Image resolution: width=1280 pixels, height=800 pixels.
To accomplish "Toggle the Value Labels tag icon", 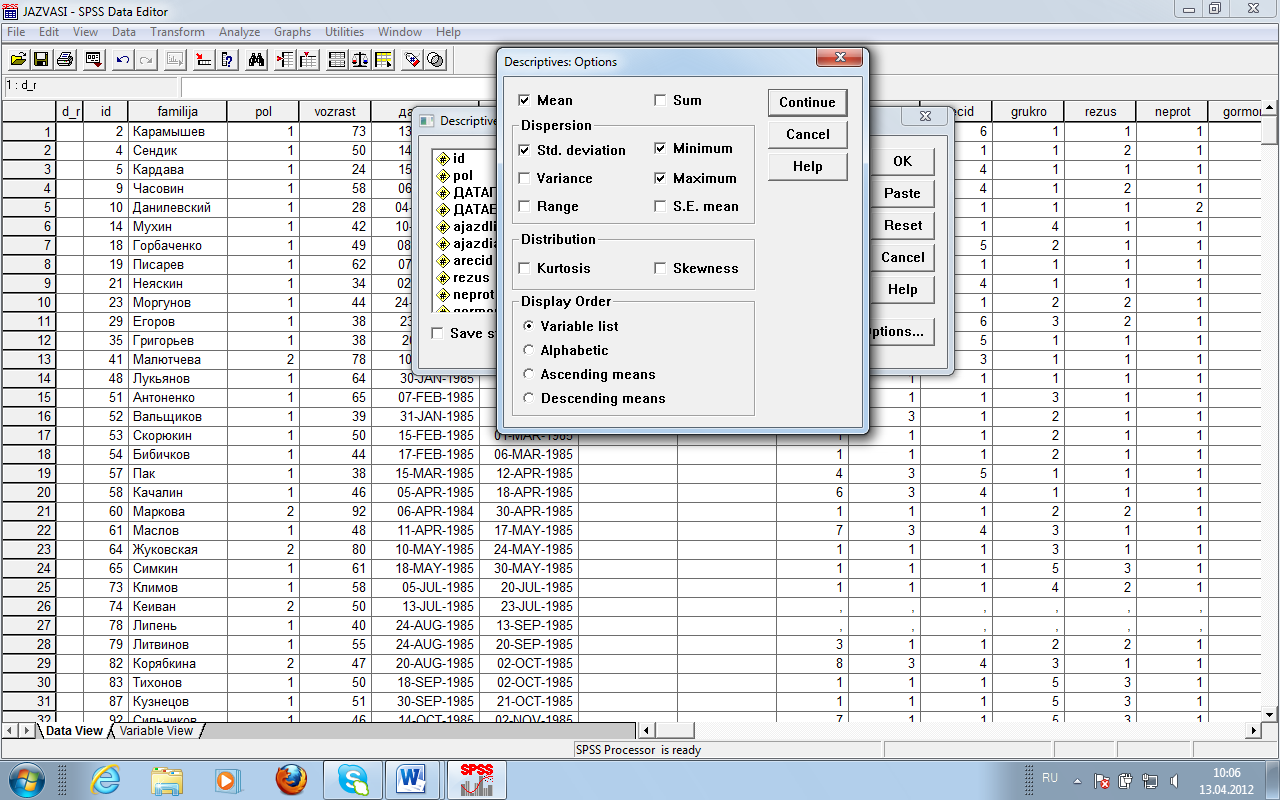I will click(412, 60).
